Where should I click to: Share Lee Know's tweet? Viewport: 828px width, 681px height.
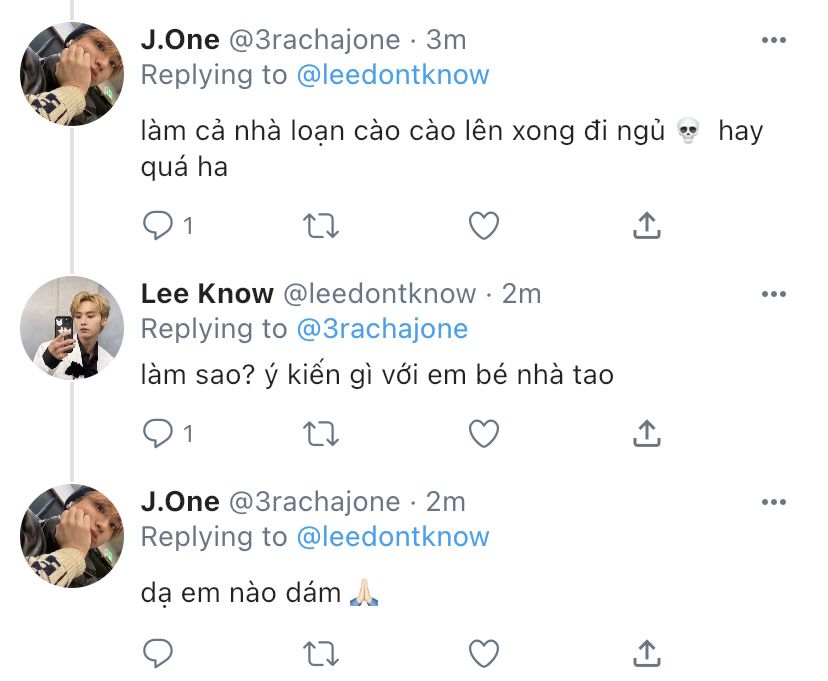[647, 433]
